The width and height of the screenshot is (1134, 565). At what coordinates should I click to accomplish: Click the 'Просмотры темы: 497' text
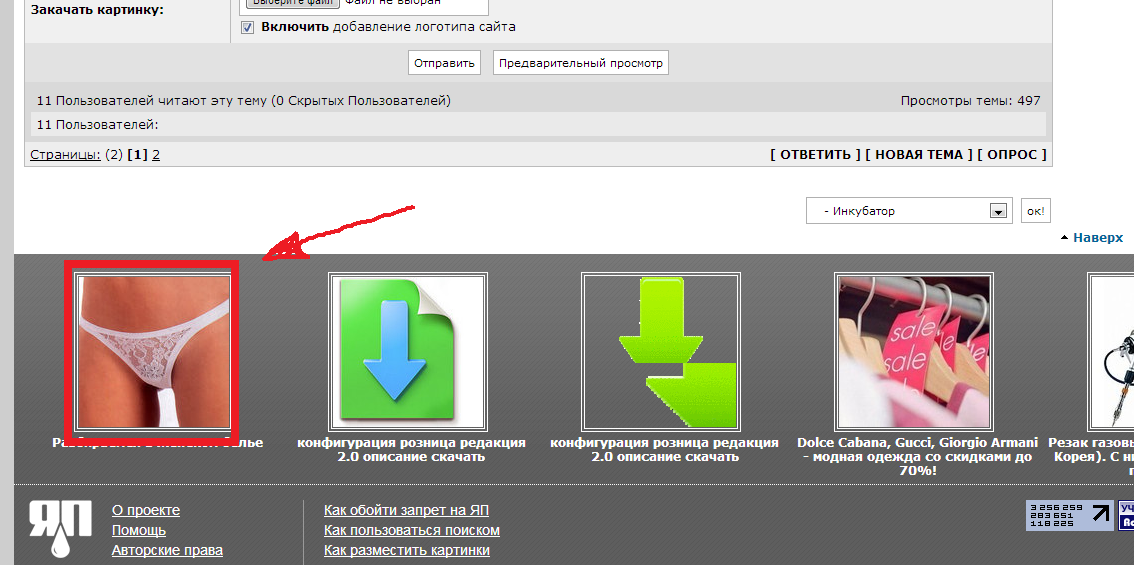971,101
